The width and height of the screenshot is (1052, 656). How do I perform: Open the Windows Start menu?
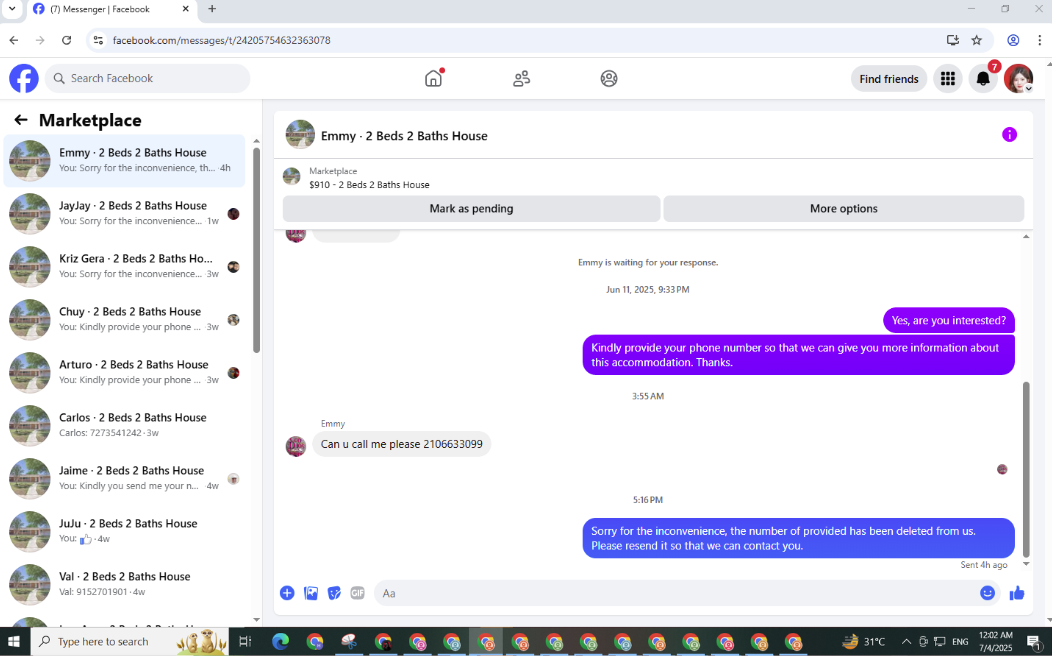tap(14, 642)
